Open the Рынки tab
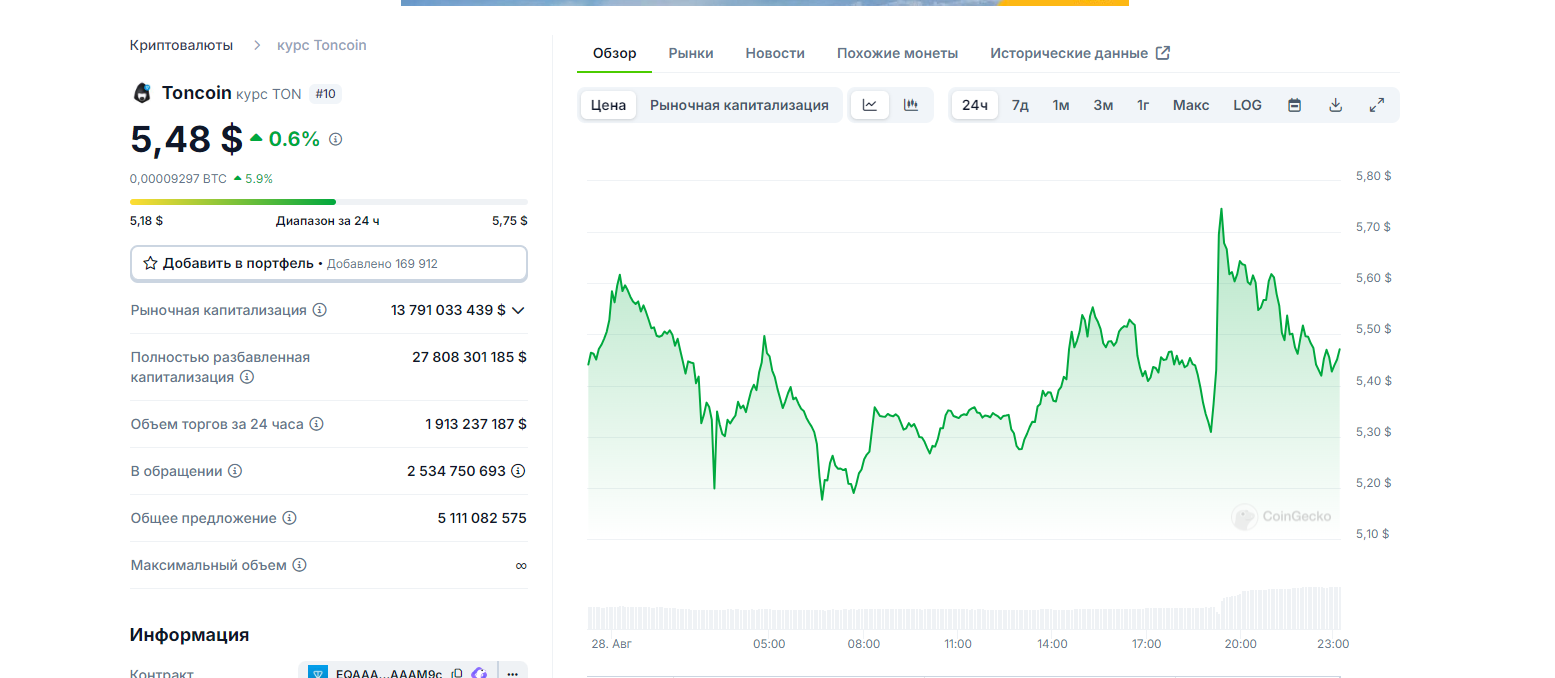1555x678 pixels. click(x=691, y=53)
